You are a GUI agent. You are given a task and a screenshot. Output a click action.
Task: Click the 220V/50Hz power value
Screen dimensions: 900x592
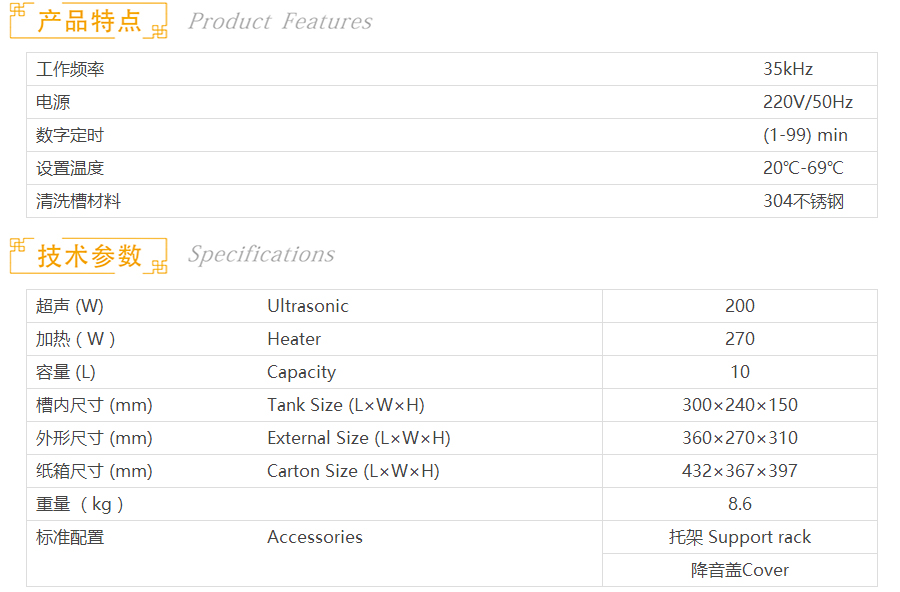click(x=808, y=102)
